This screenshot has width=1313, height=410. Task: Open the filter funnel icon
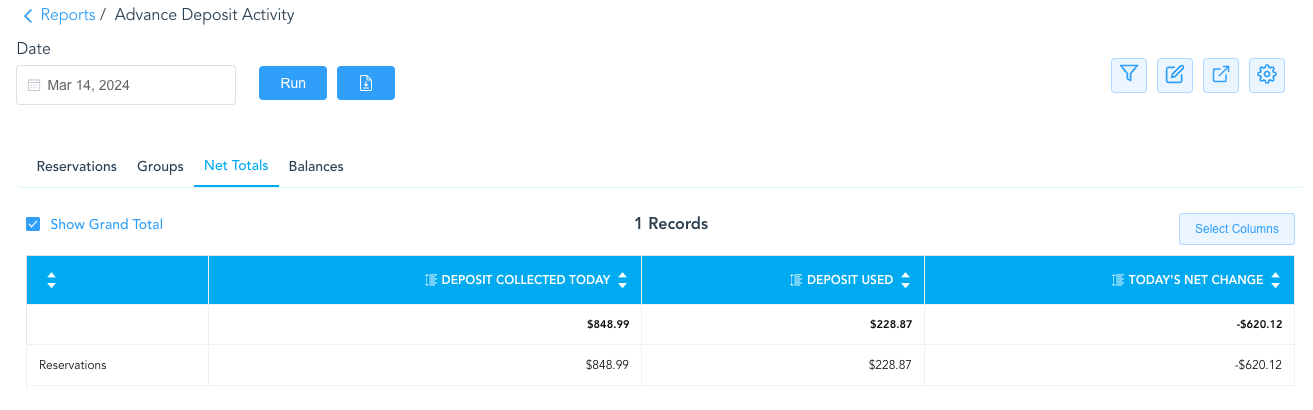tap(1129, 75)
